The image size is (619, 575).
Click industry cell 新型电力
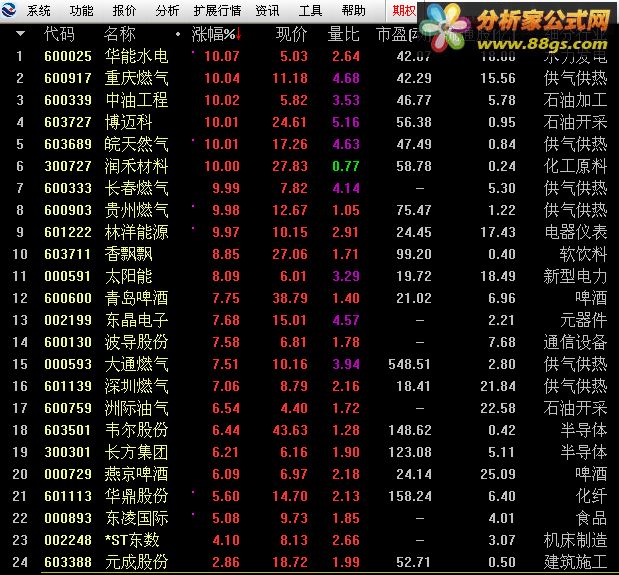coord(576,276)
